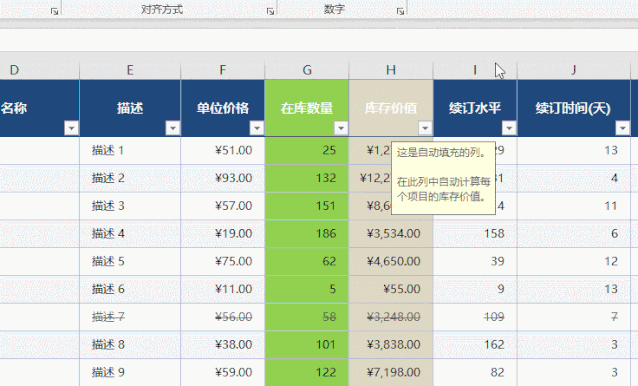Open filter dropdown for 单位价格 column

click(x=256, y=129)
